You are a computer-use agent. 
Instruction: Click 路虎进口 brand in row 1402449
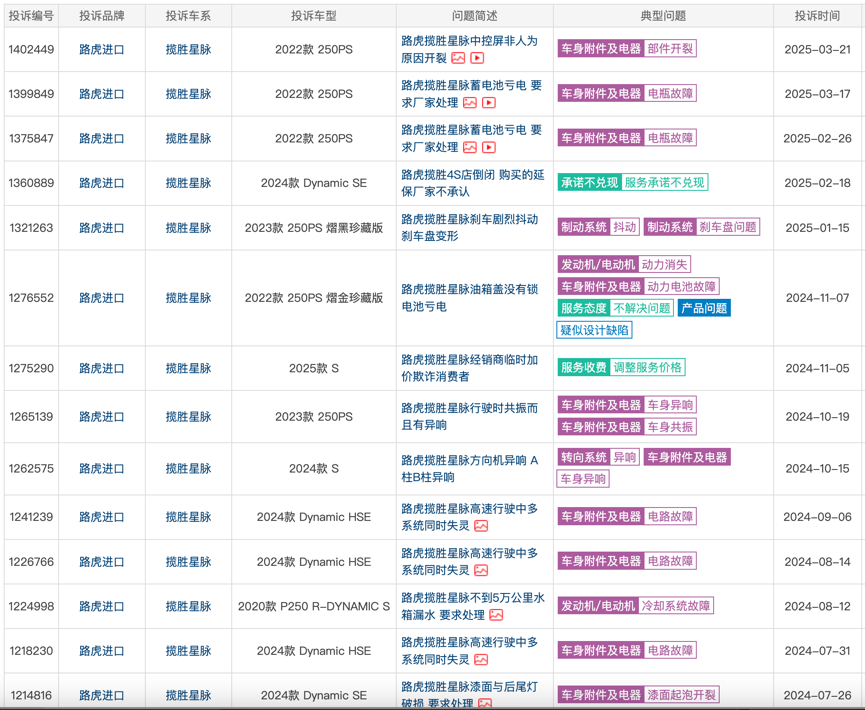pyautogui.click(x=102, y=50)
